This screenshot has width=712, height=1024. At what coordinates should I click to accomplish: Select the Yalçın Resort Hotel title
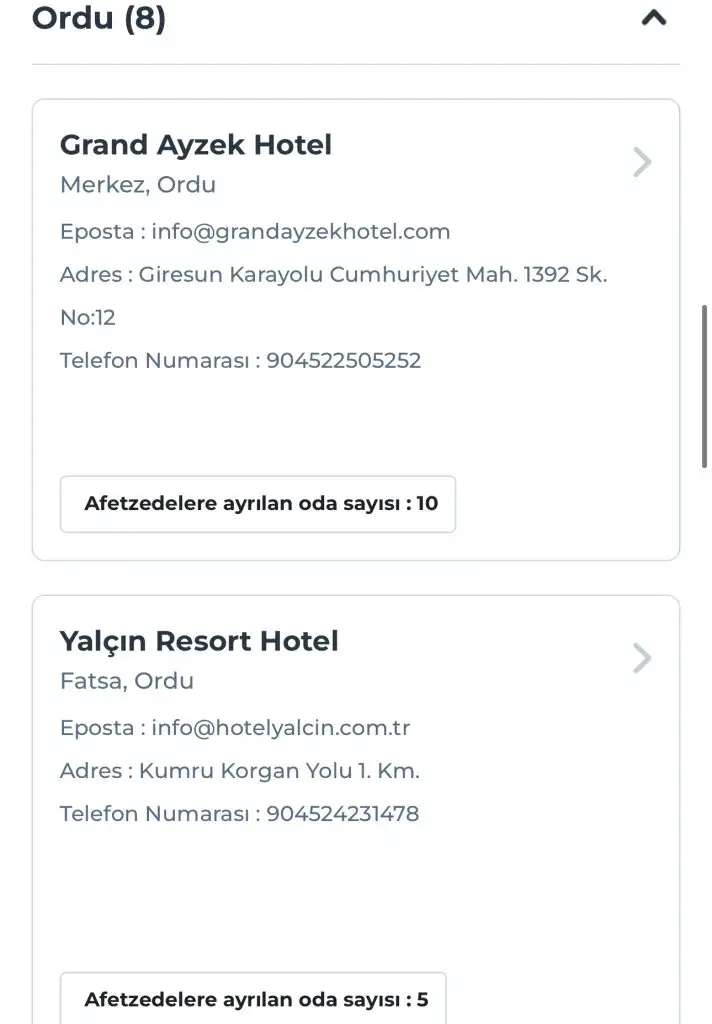(199, 641)
